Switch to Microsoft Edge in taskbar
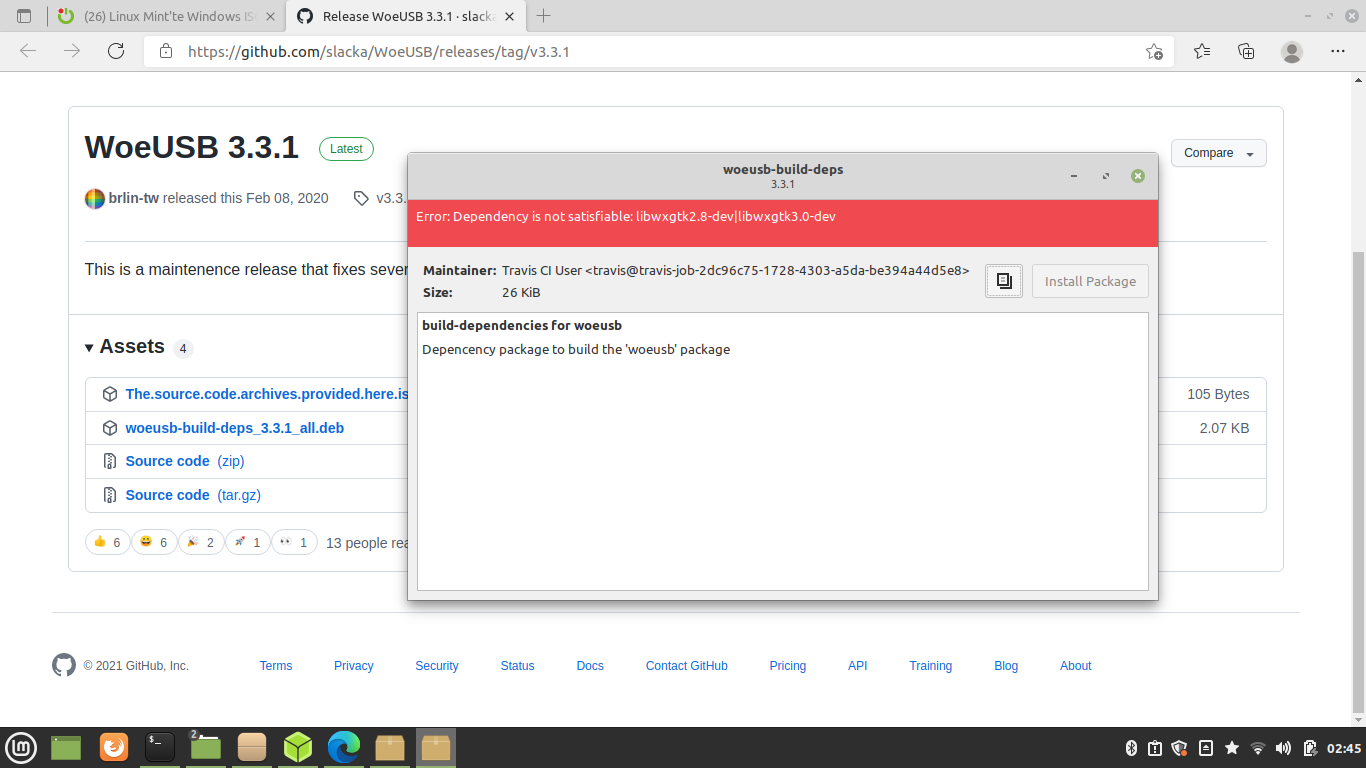Image resolution: width=1366 pixels, height=768 pixels. (x=344, y=747)
